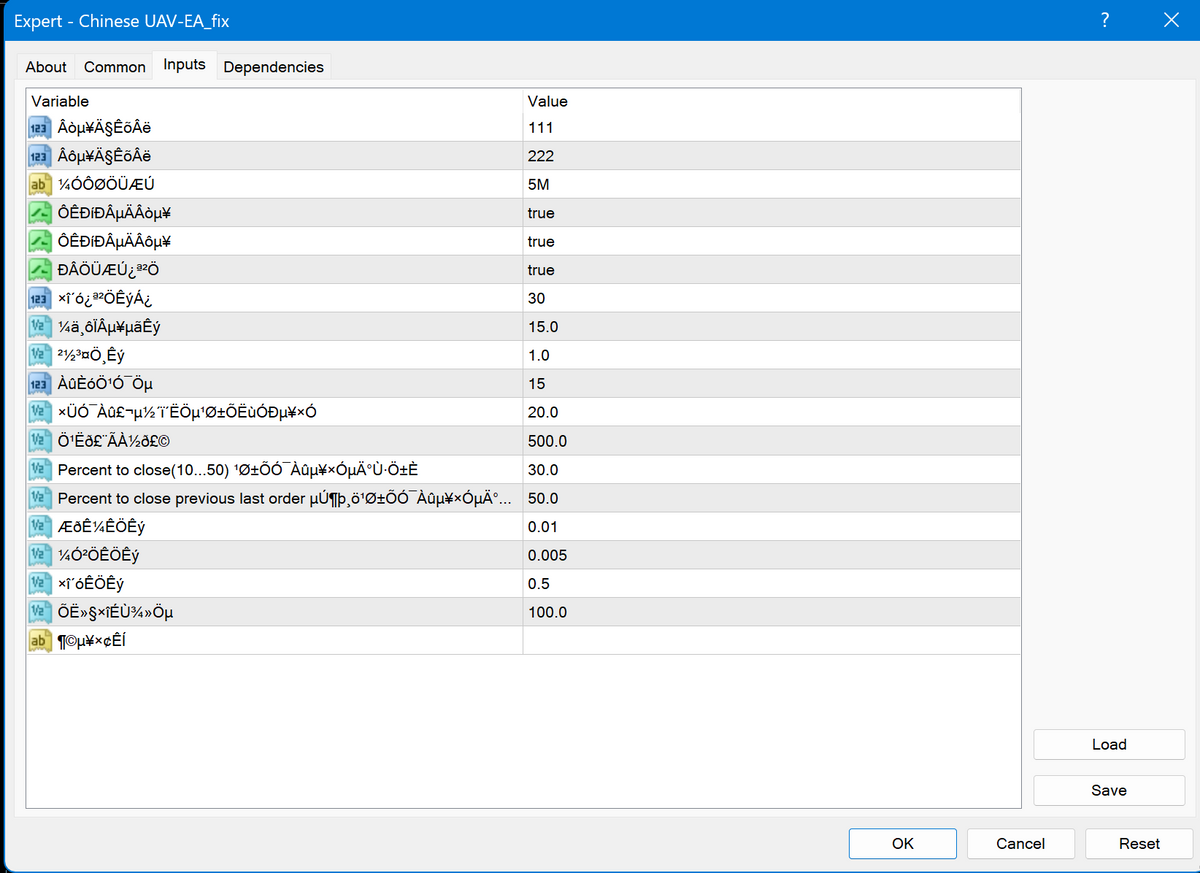Click the Variable column header
This screenshot has width=1200, height=873.
tap(274, 101)
